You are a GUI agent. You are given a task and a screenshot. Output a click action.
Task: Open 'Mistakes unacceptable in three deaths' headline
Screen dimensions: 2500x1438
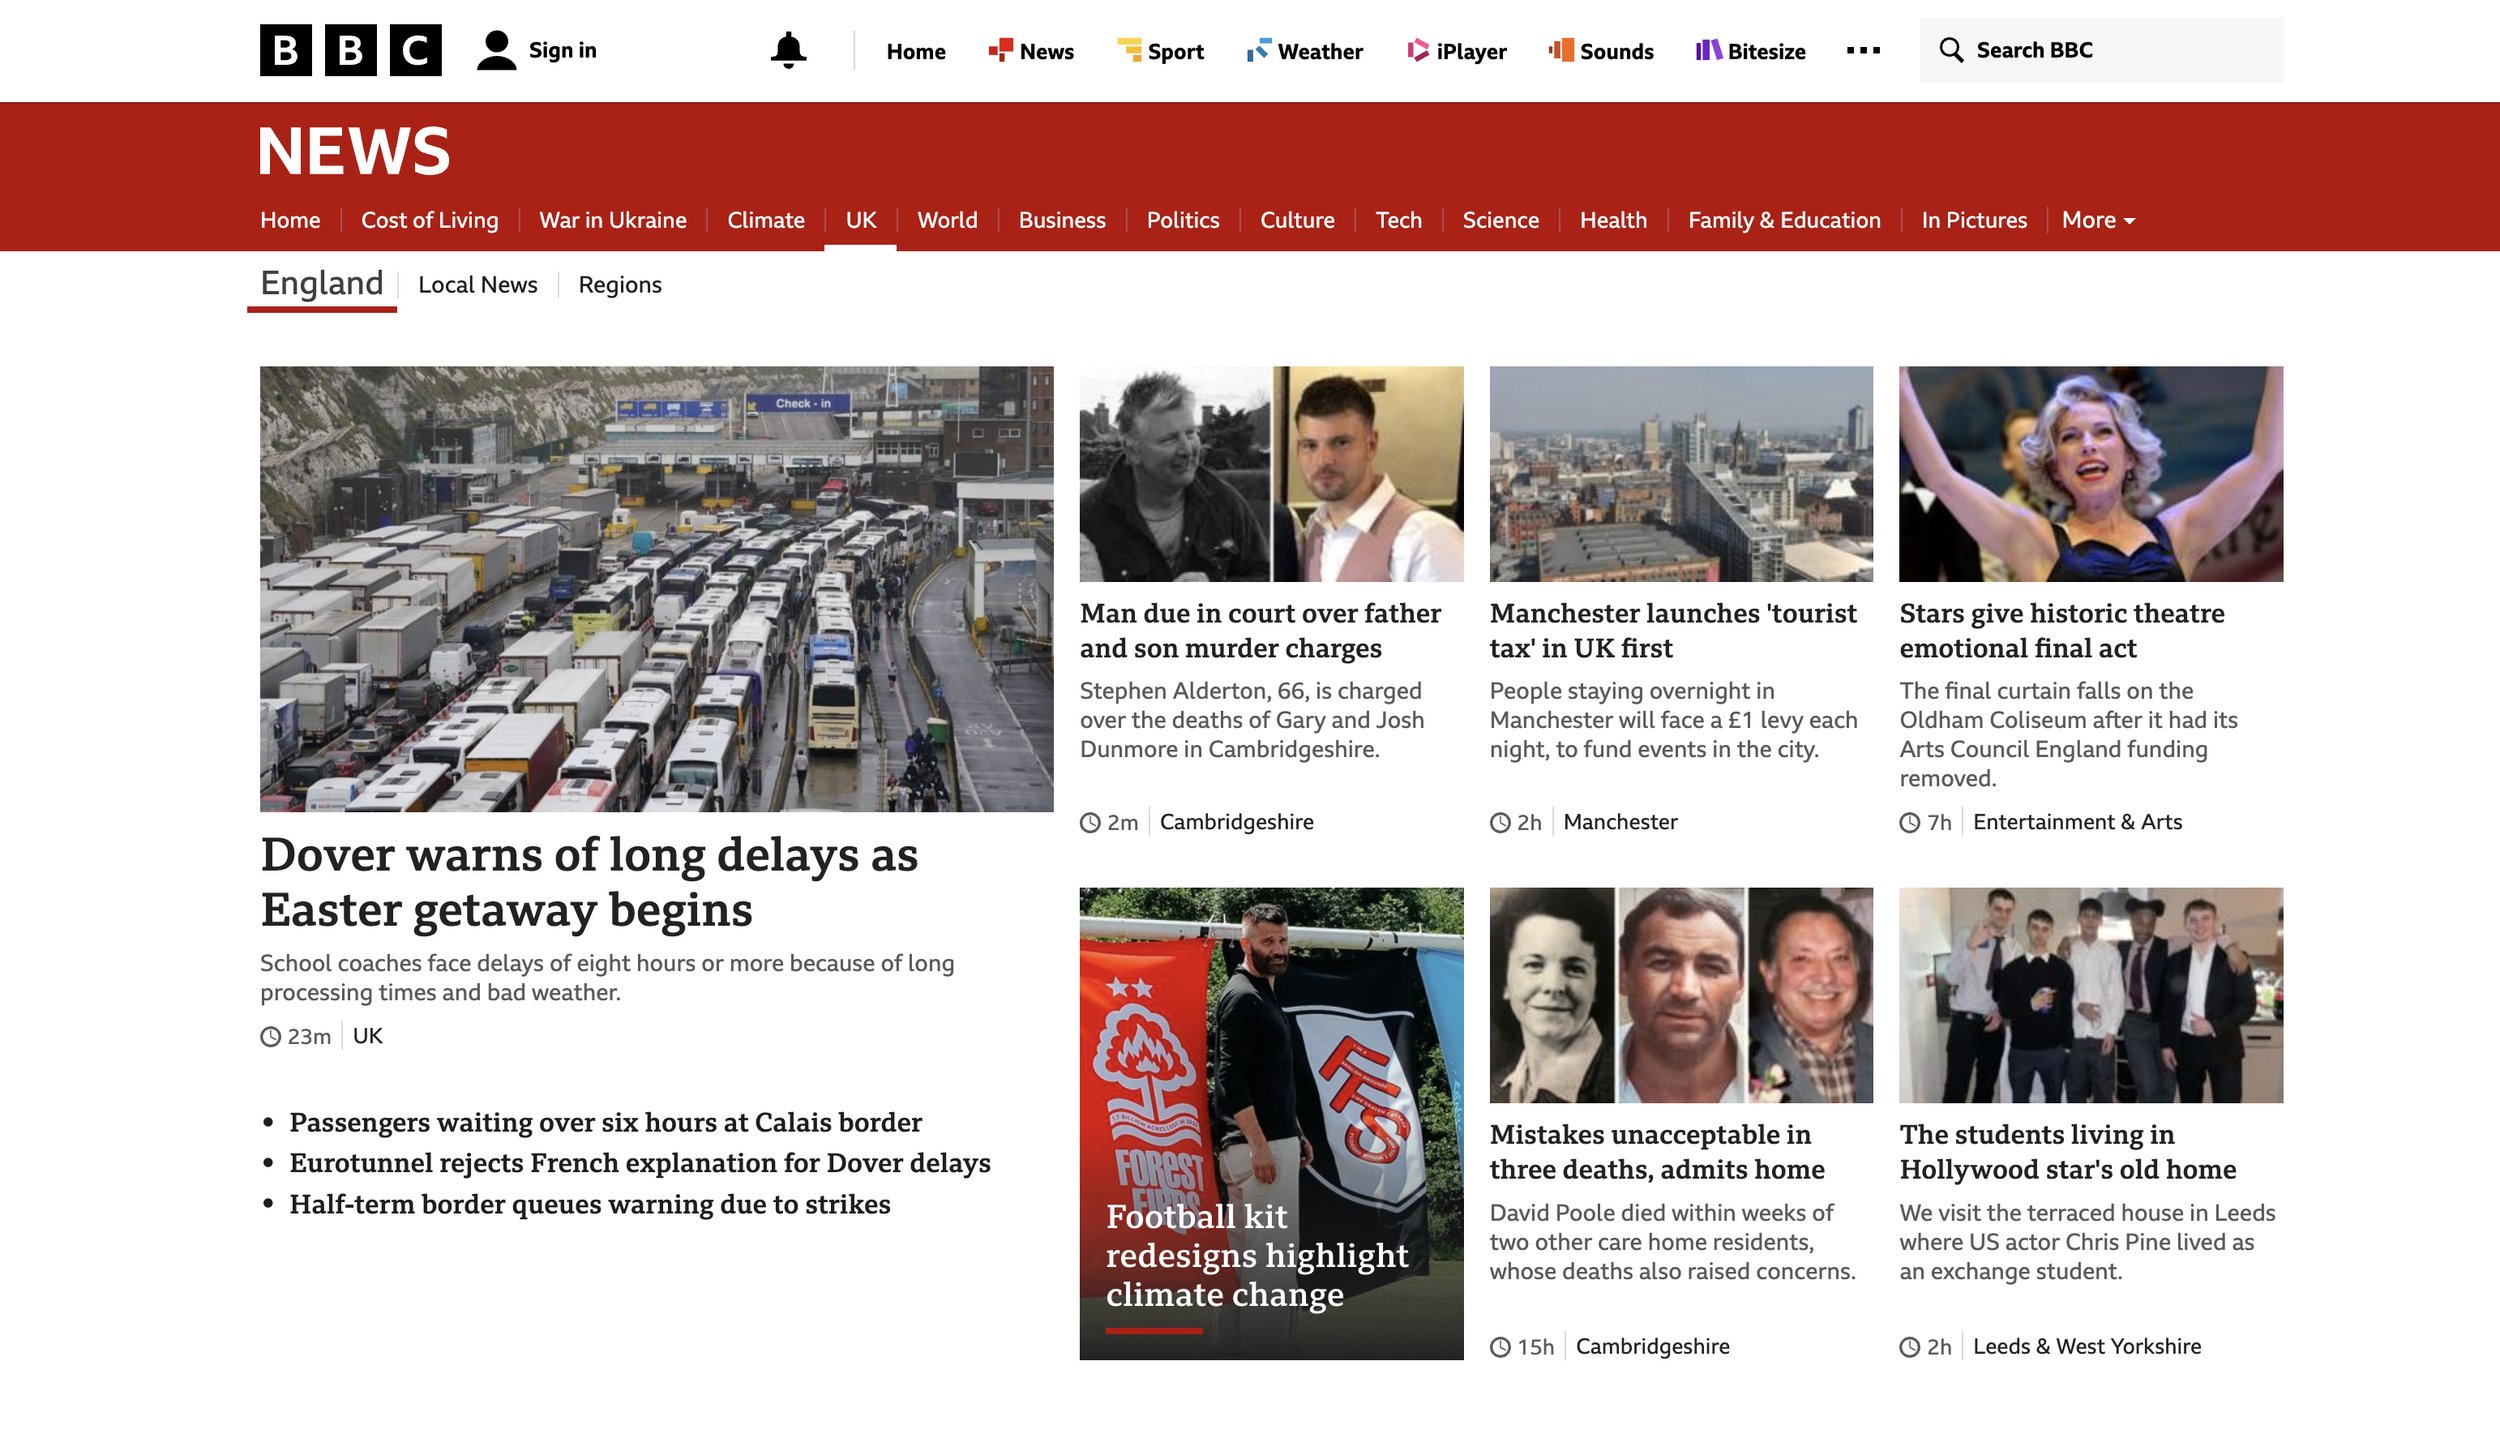click(1657, 1152)
